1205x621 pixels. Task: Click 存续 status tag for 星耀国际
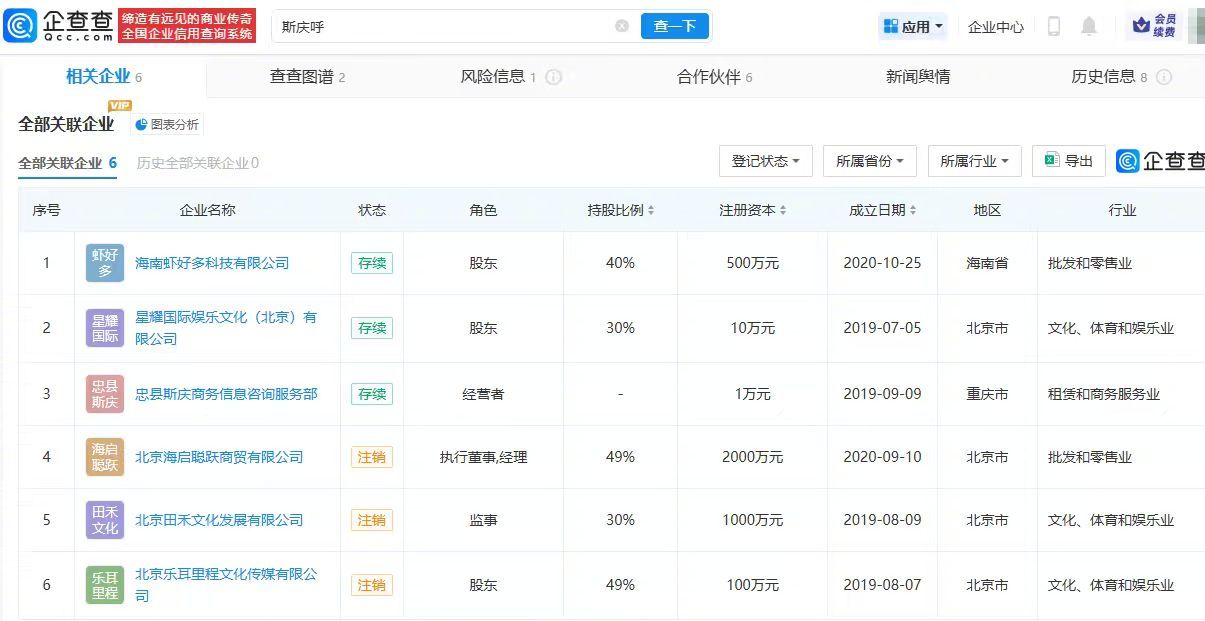click(x=372, y=328)
